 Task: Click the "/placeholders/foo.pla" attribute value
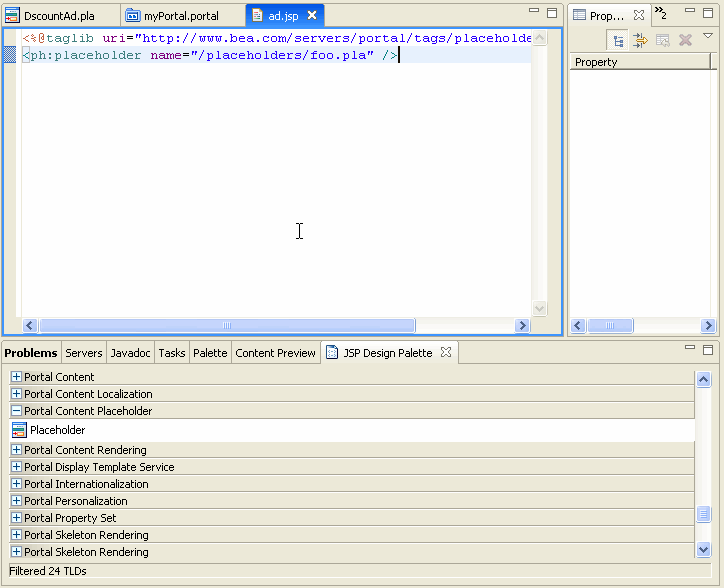(x=282, y=55)
